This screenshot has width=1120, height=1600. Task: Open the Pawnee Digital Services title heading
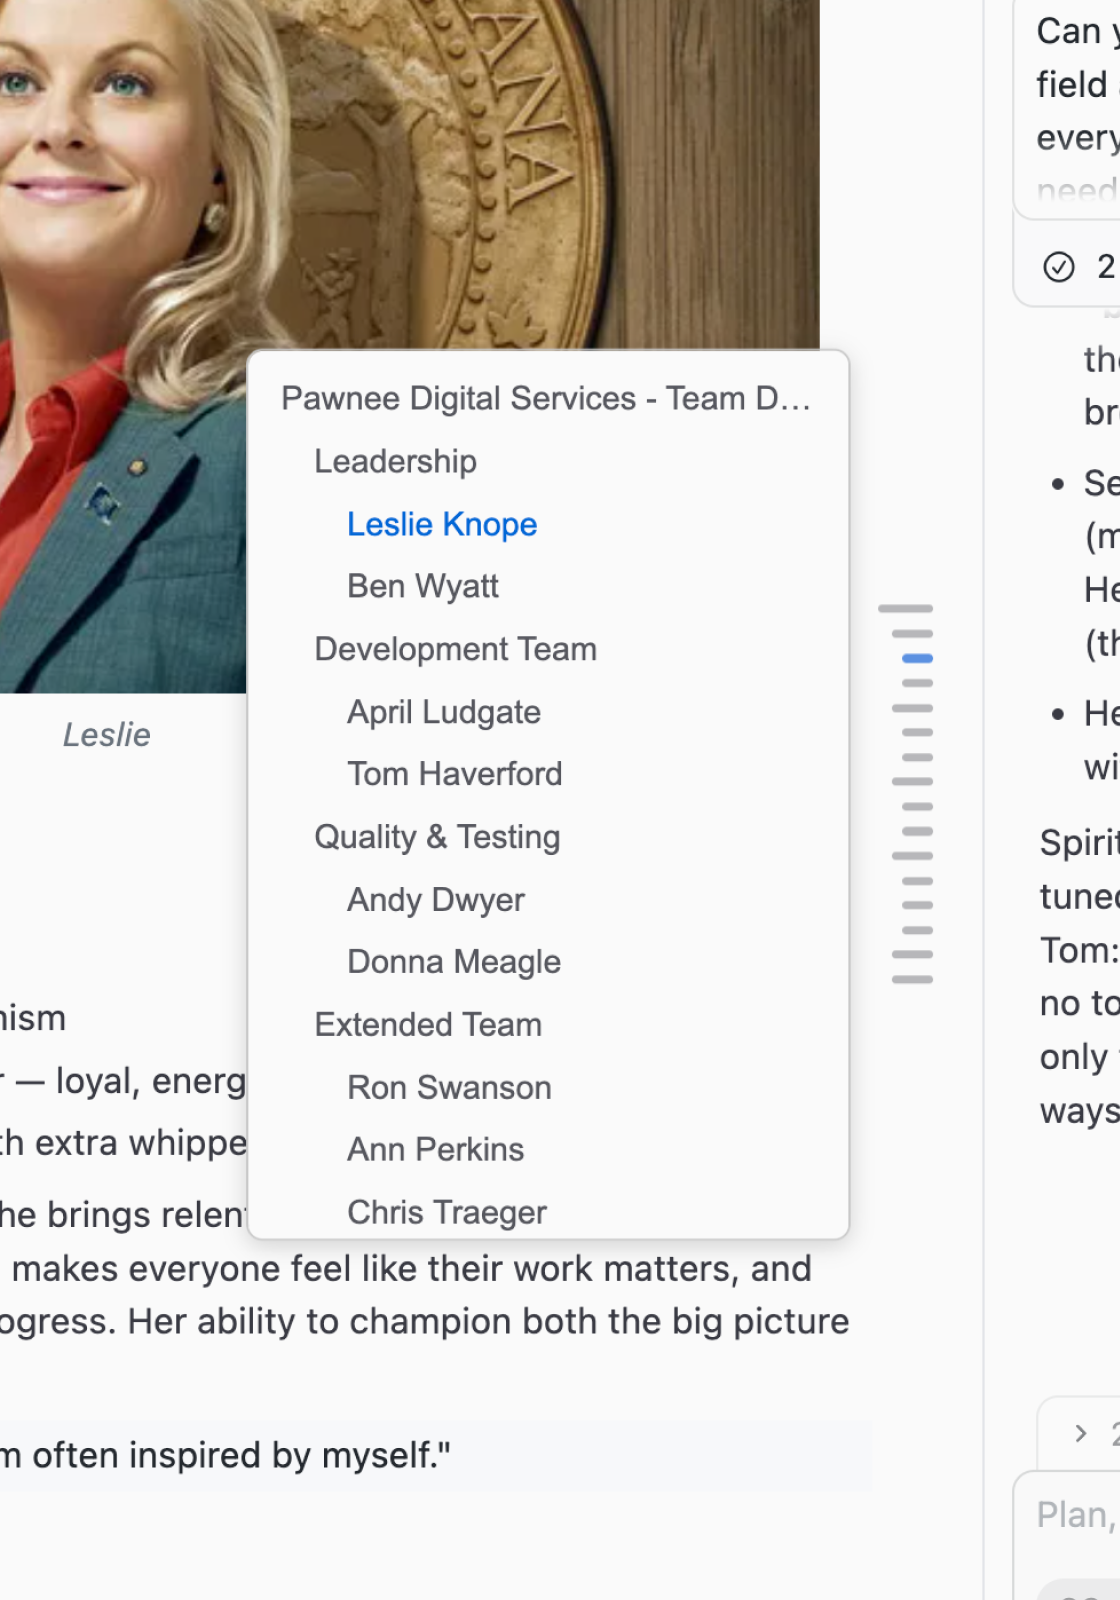click(545, 398)
